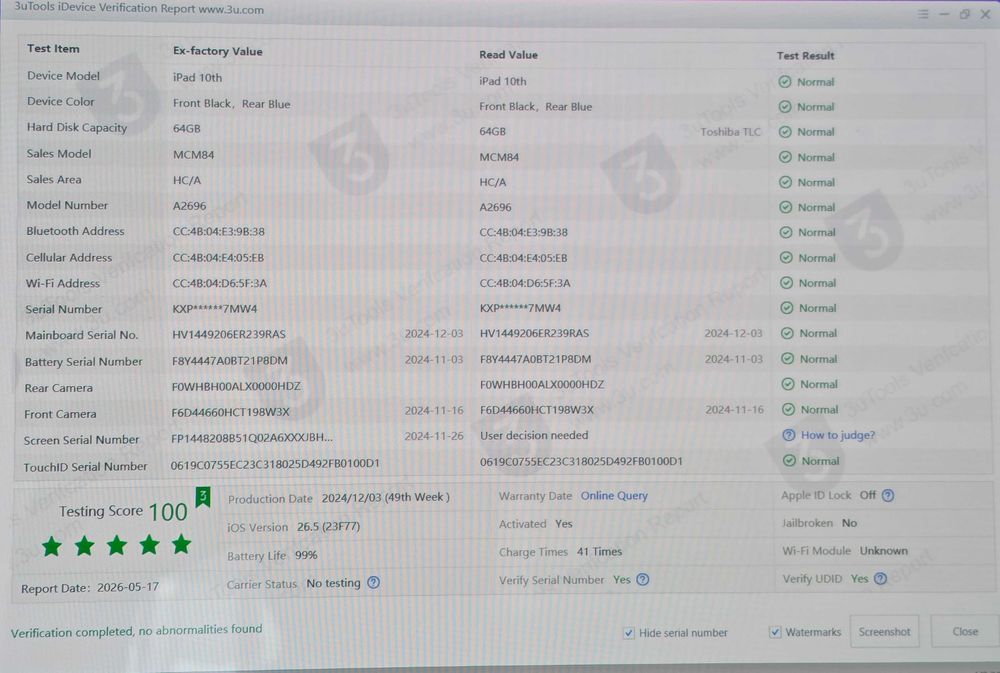Click Normal check icon for Sales Area
Screen dimensions: 1000x673
(x=786, y=182)
